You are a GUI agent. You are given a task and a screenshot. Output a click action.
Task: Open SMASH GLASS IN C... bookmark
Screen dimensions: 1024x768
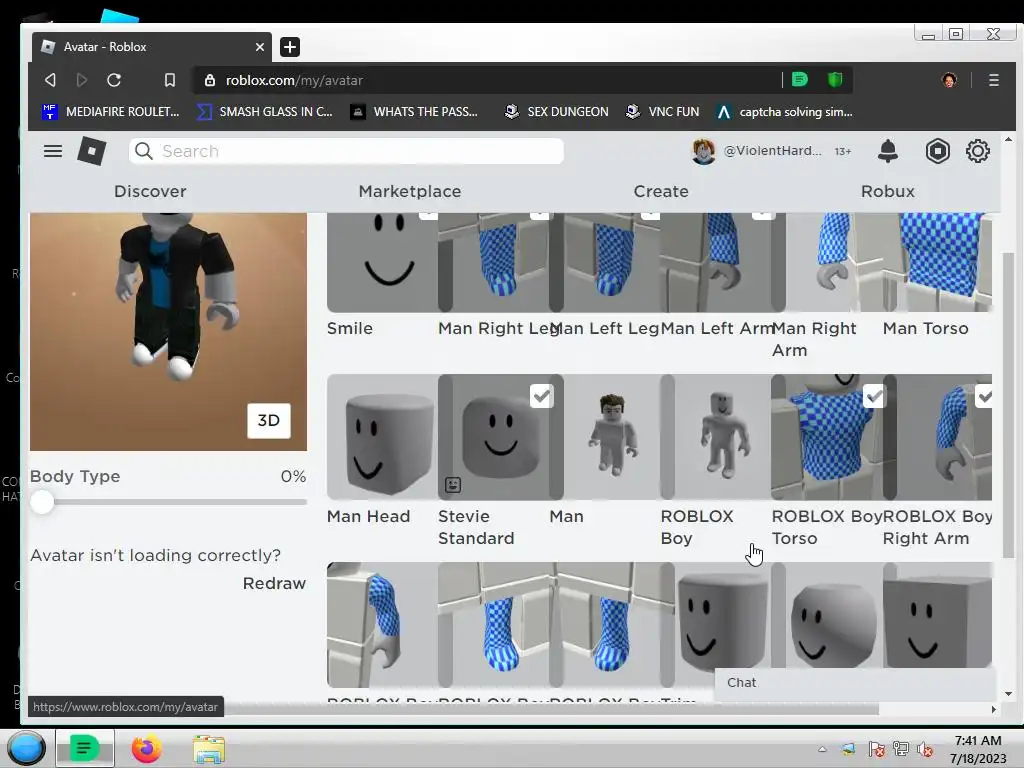click(265, 112)
